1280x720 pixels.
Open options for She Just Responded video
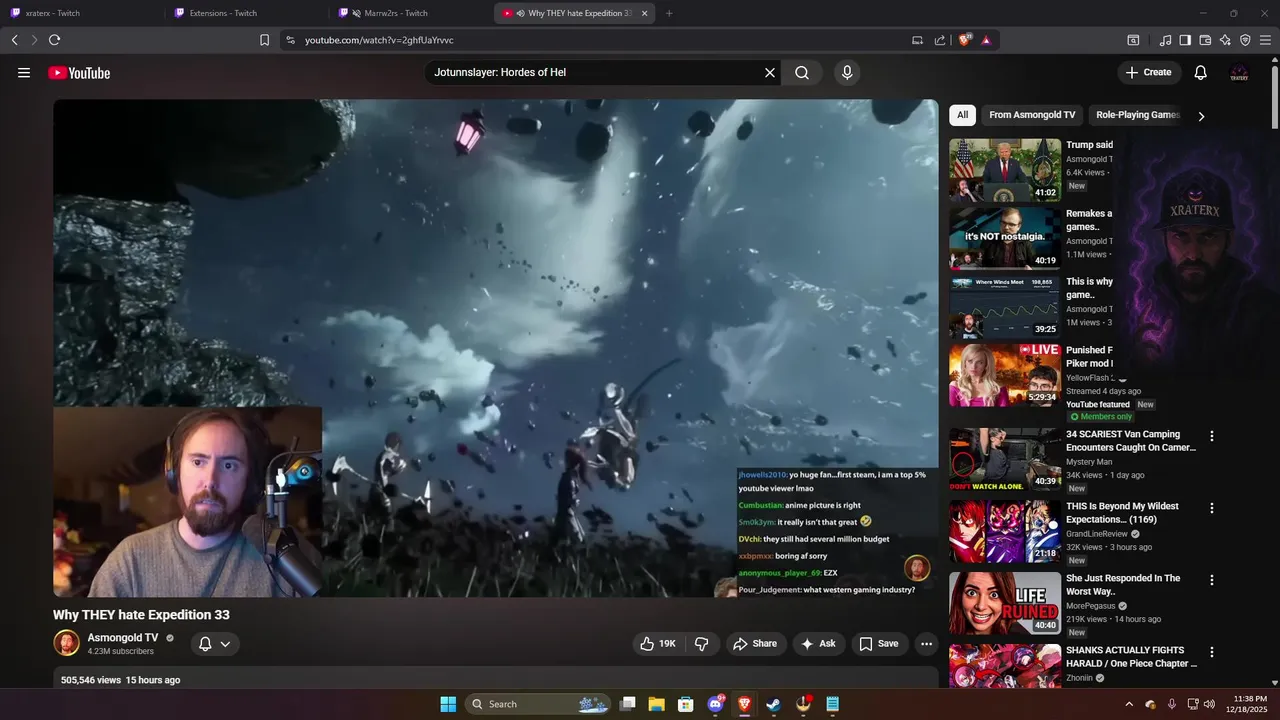pos(1212,580)
